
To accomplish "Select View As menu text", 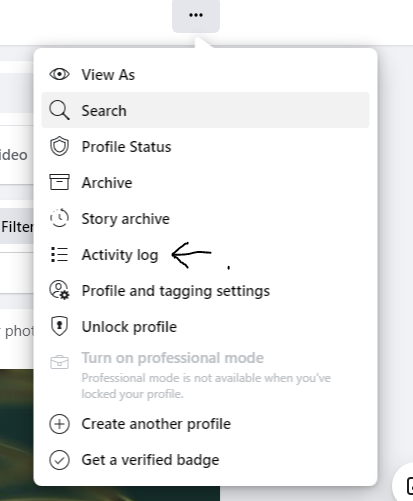I will pyautogui.click(x=108, y=75).
